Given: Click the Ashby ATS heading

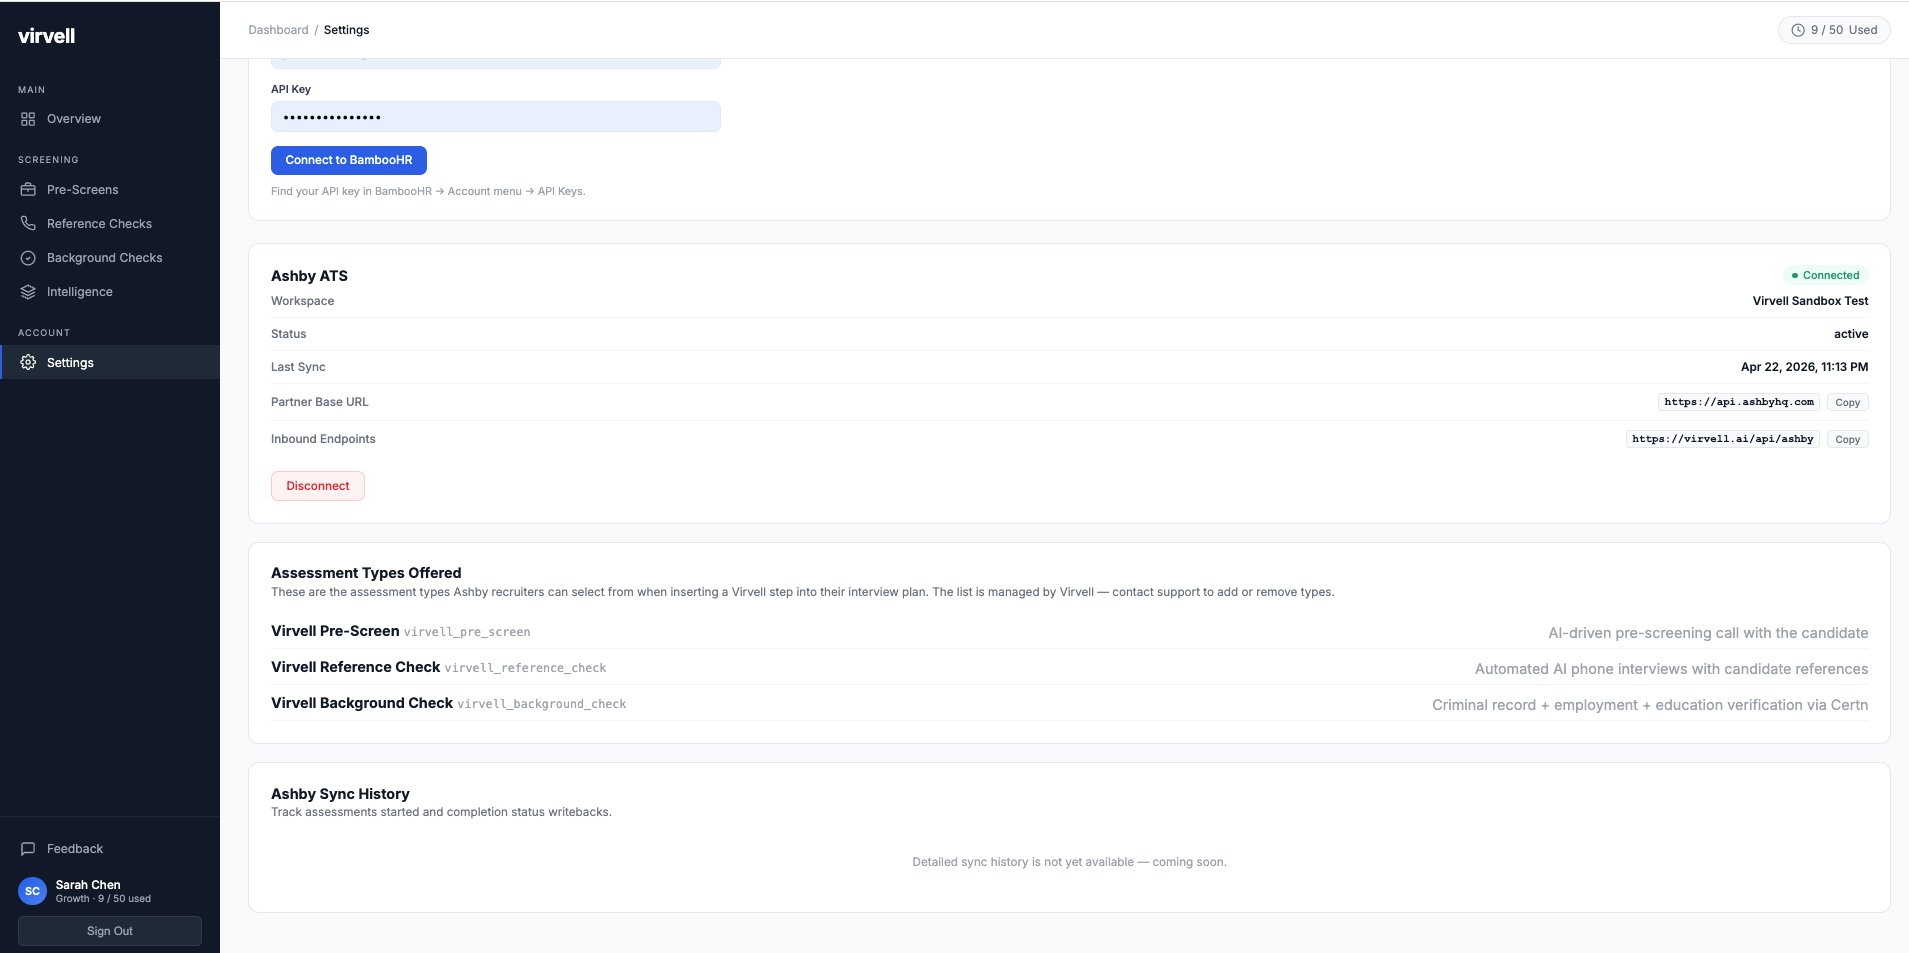Looking at the screenshot, I should click(x=309, y=276).
